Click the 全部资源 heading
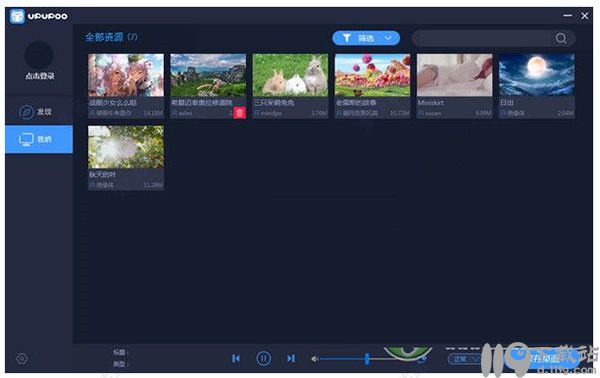This screenshot has width=600, height=378. tap(104, 37)
